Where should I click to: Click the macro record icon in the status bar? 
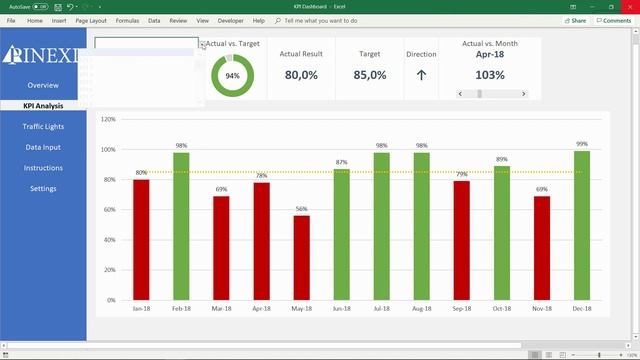5,355
